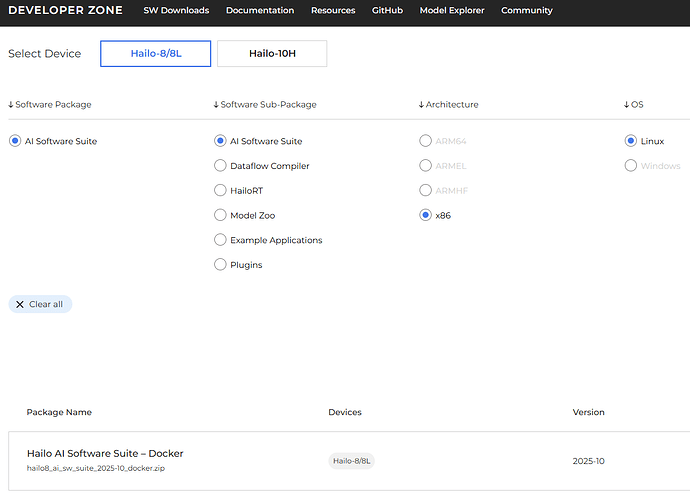Select the HailoRT sub-package option
The height and width of the screenshot is (496, 690).
(x=221, y=190)
